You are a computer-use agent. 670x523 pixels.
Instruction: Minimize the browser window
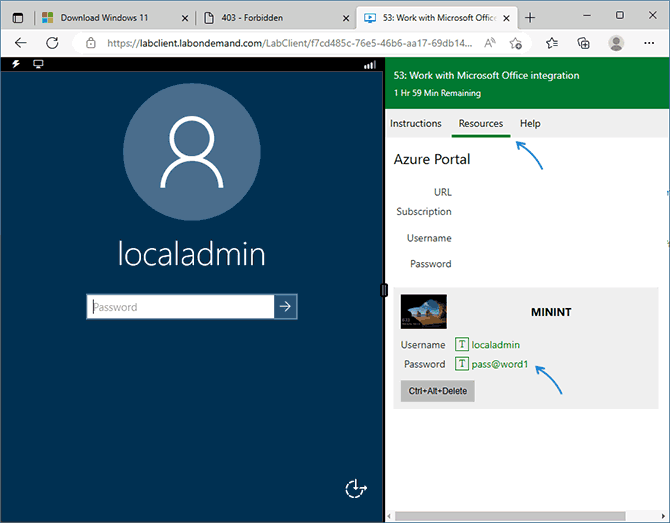point(587,16)
